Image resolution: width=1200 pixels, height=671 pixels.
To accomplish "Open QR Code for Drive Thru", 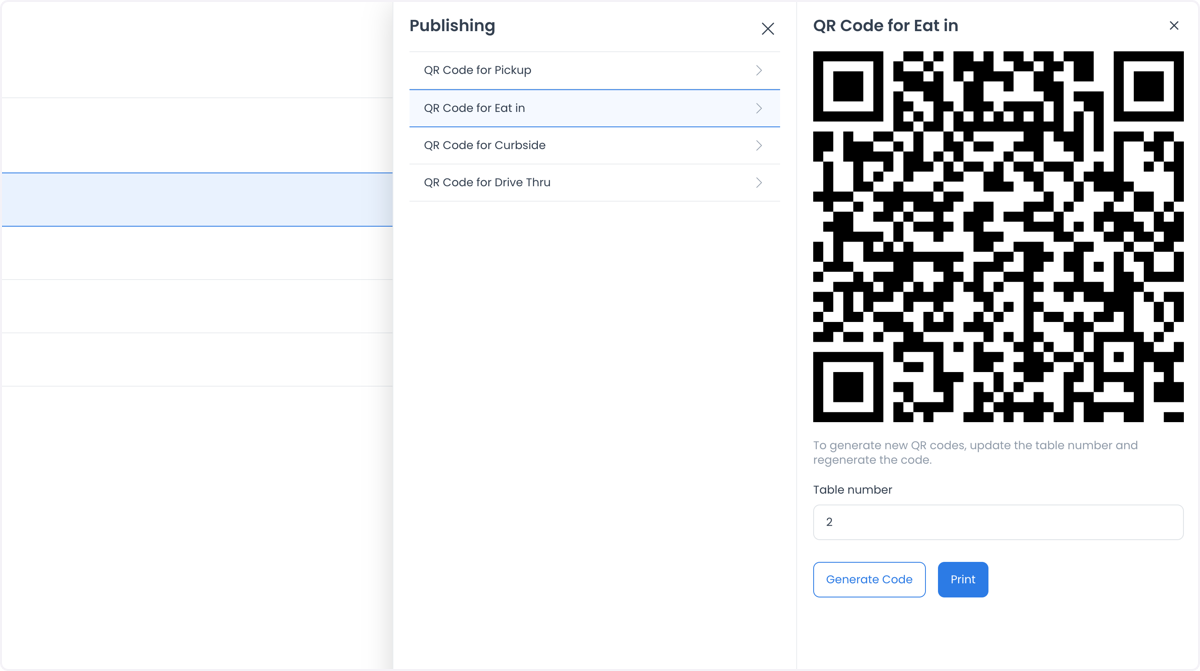I will pyautogui.click(x=594, y=183).
